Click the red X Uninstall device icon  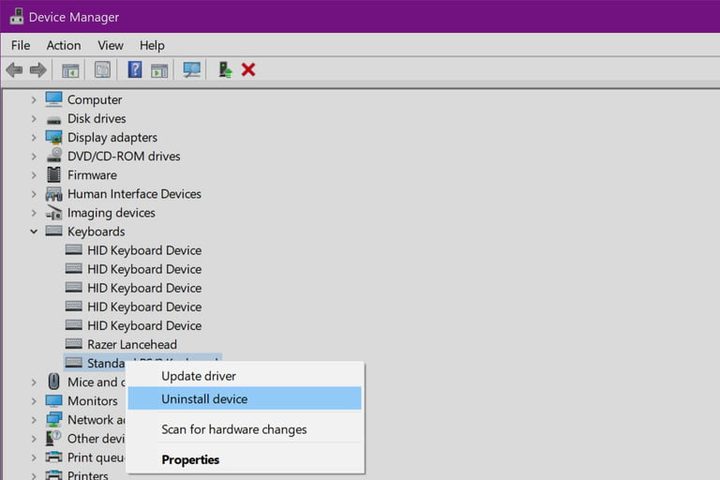click(x=249, y=70)
